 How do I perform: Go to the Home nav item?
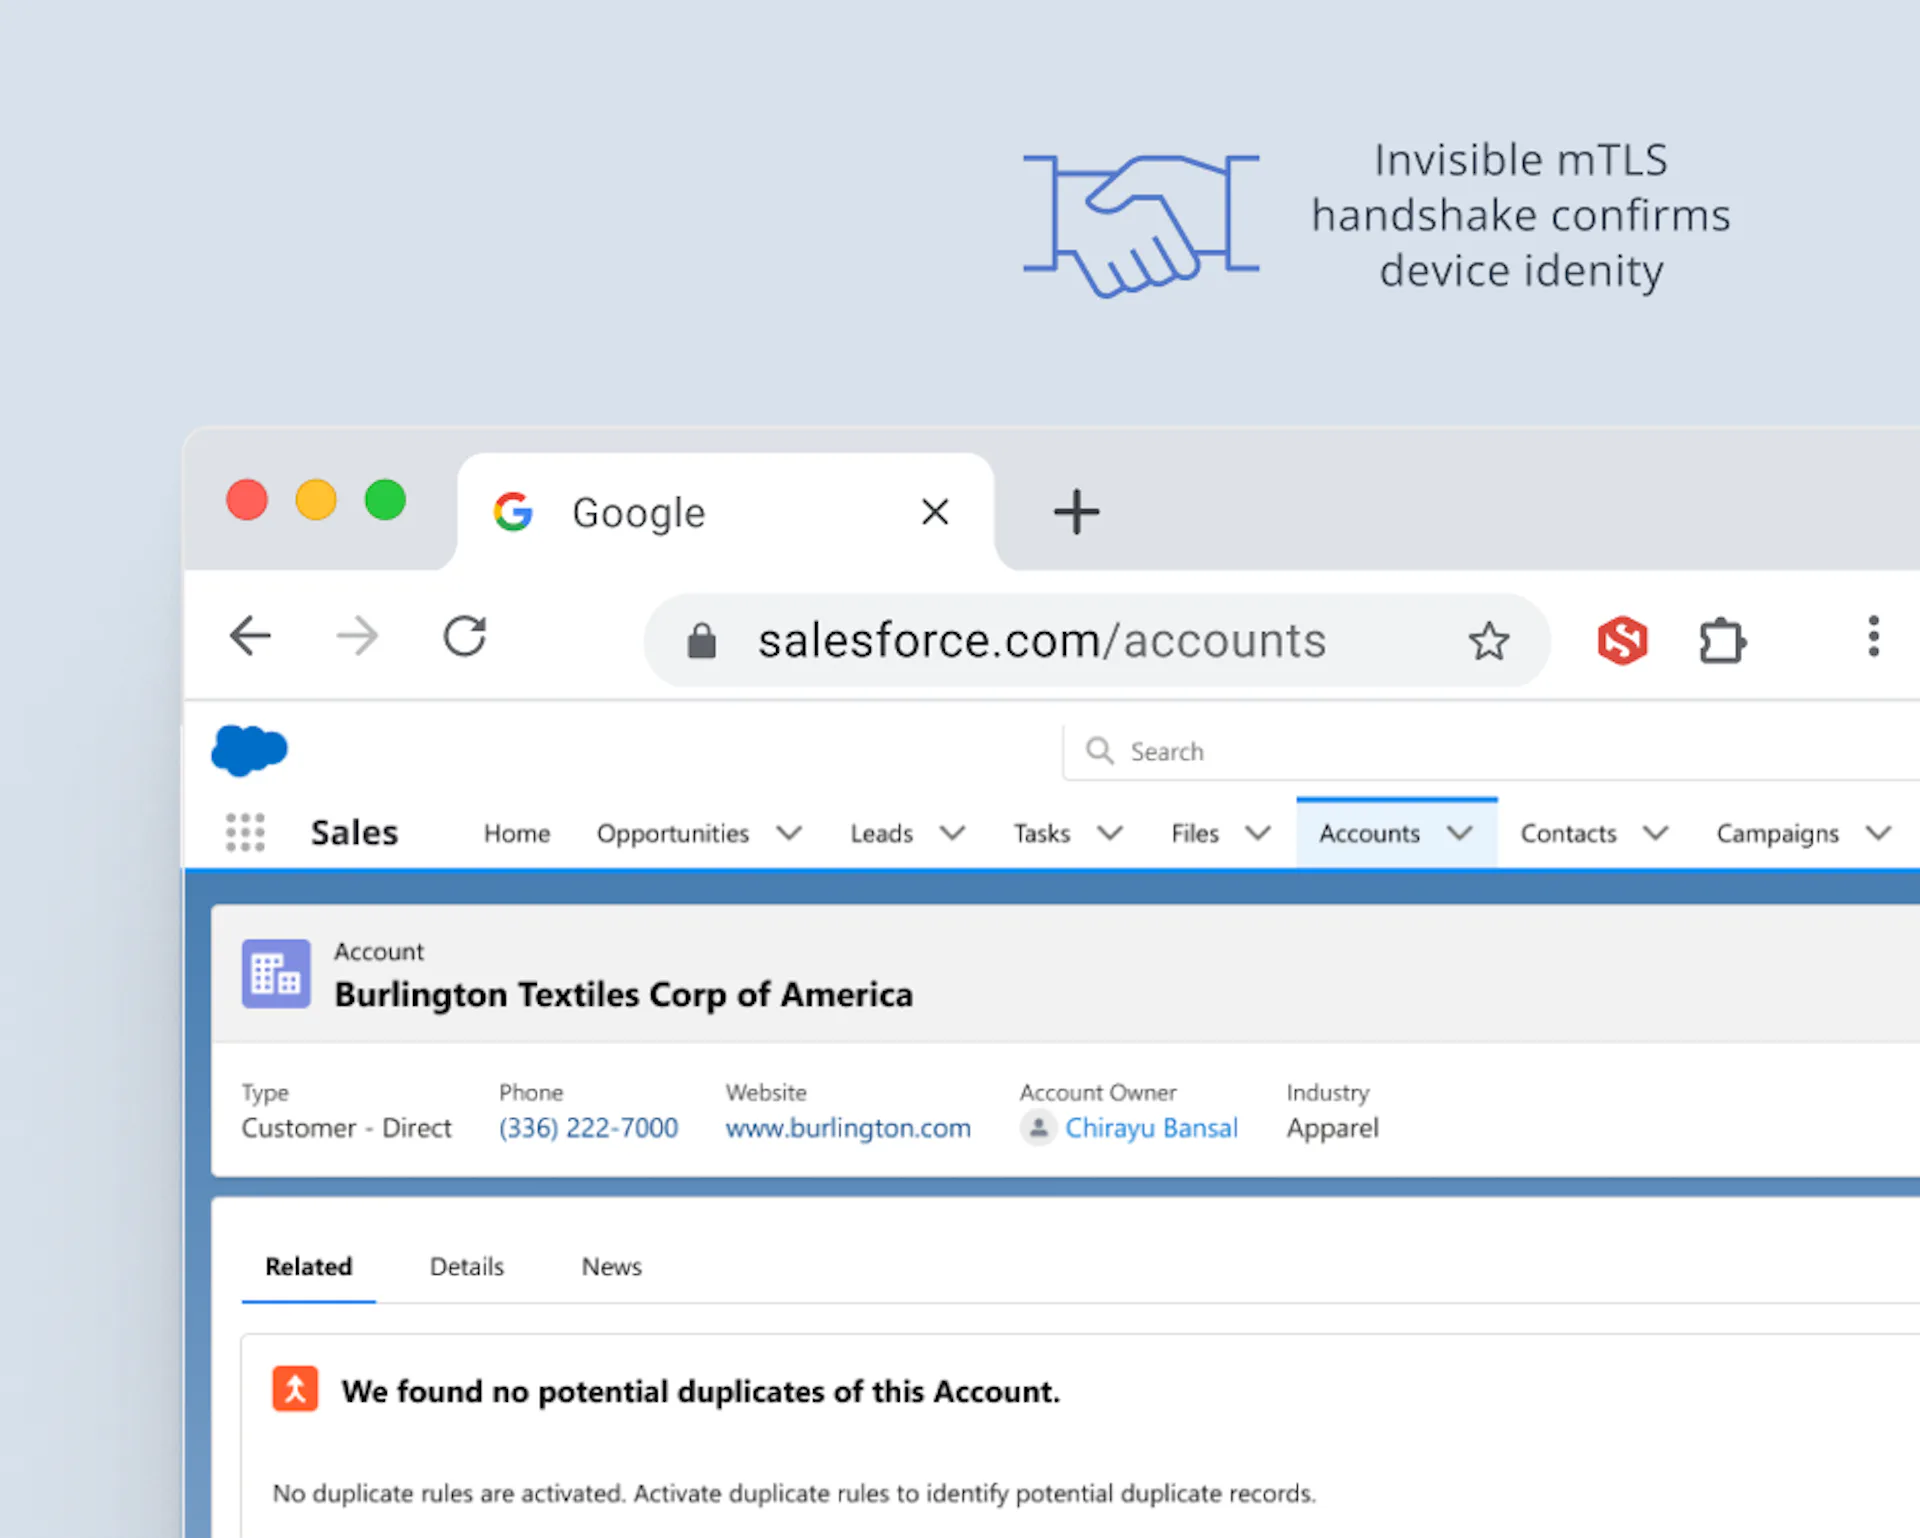coord(517,833)
